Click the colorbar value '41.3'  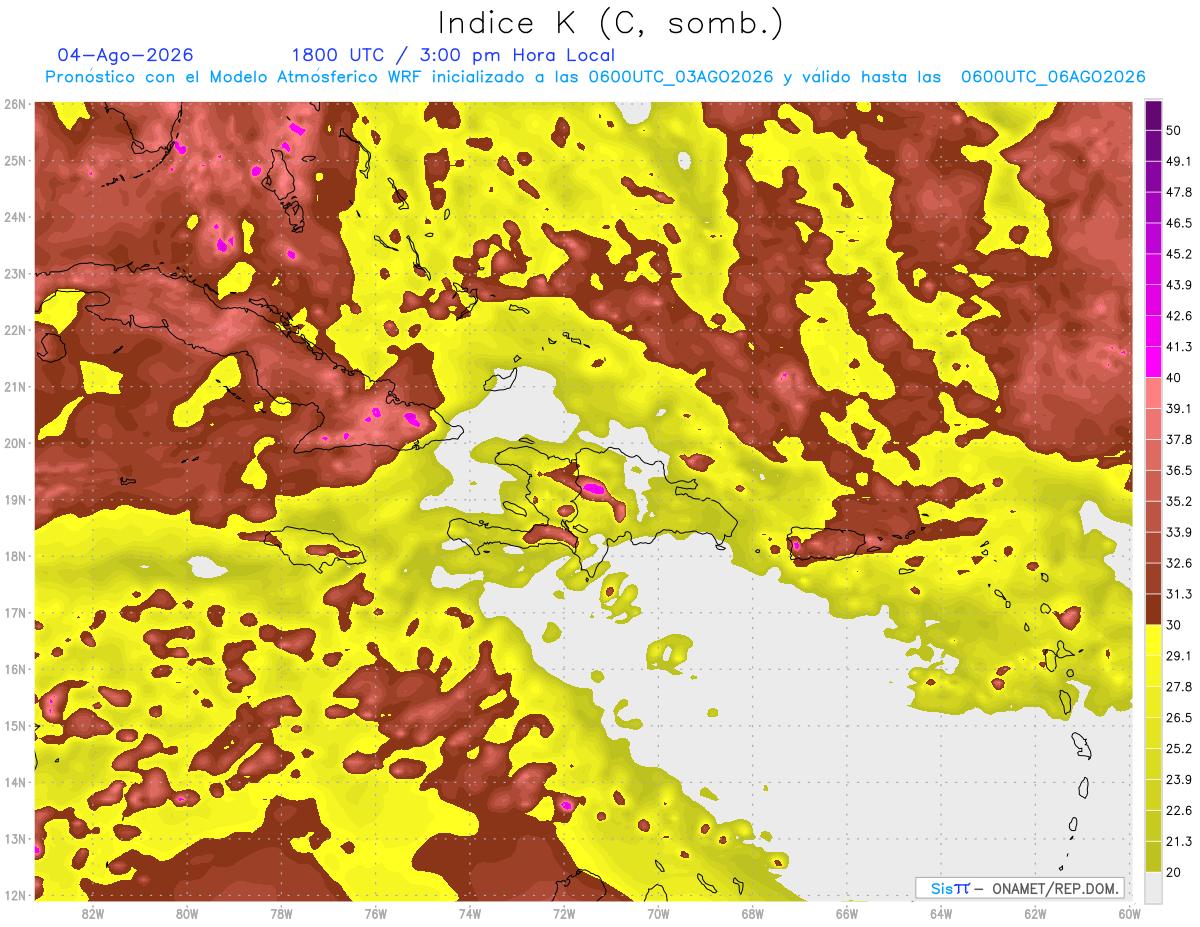(1178, 347)
